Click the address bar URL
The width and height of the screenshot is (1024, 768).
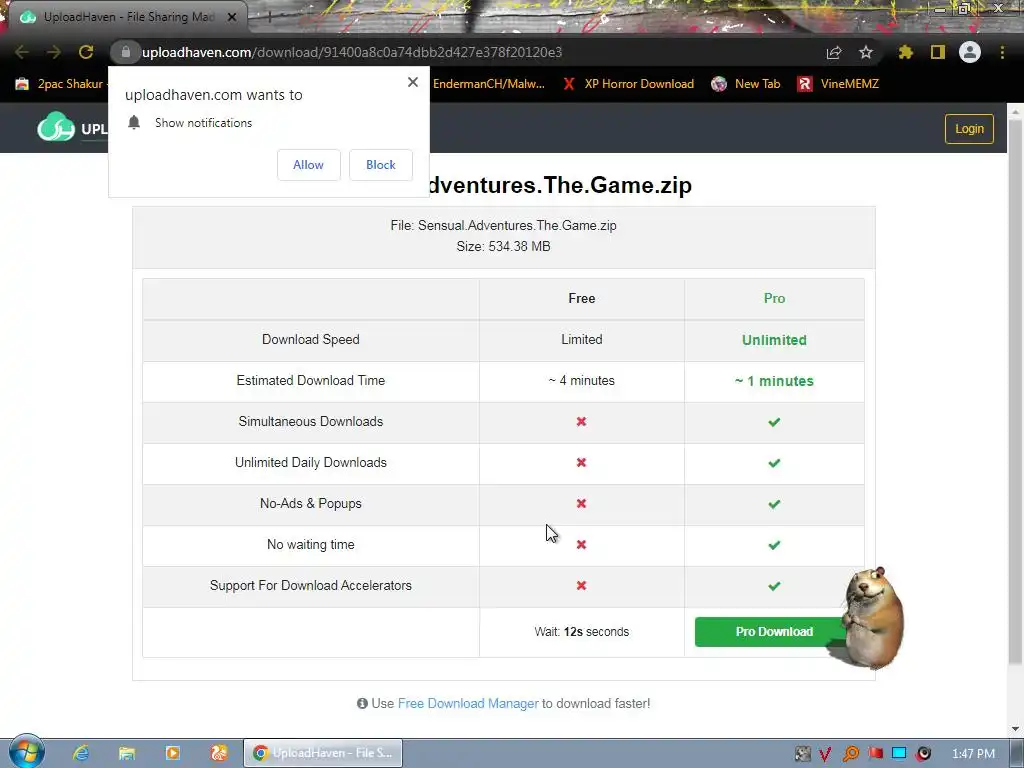pos(352,52)
